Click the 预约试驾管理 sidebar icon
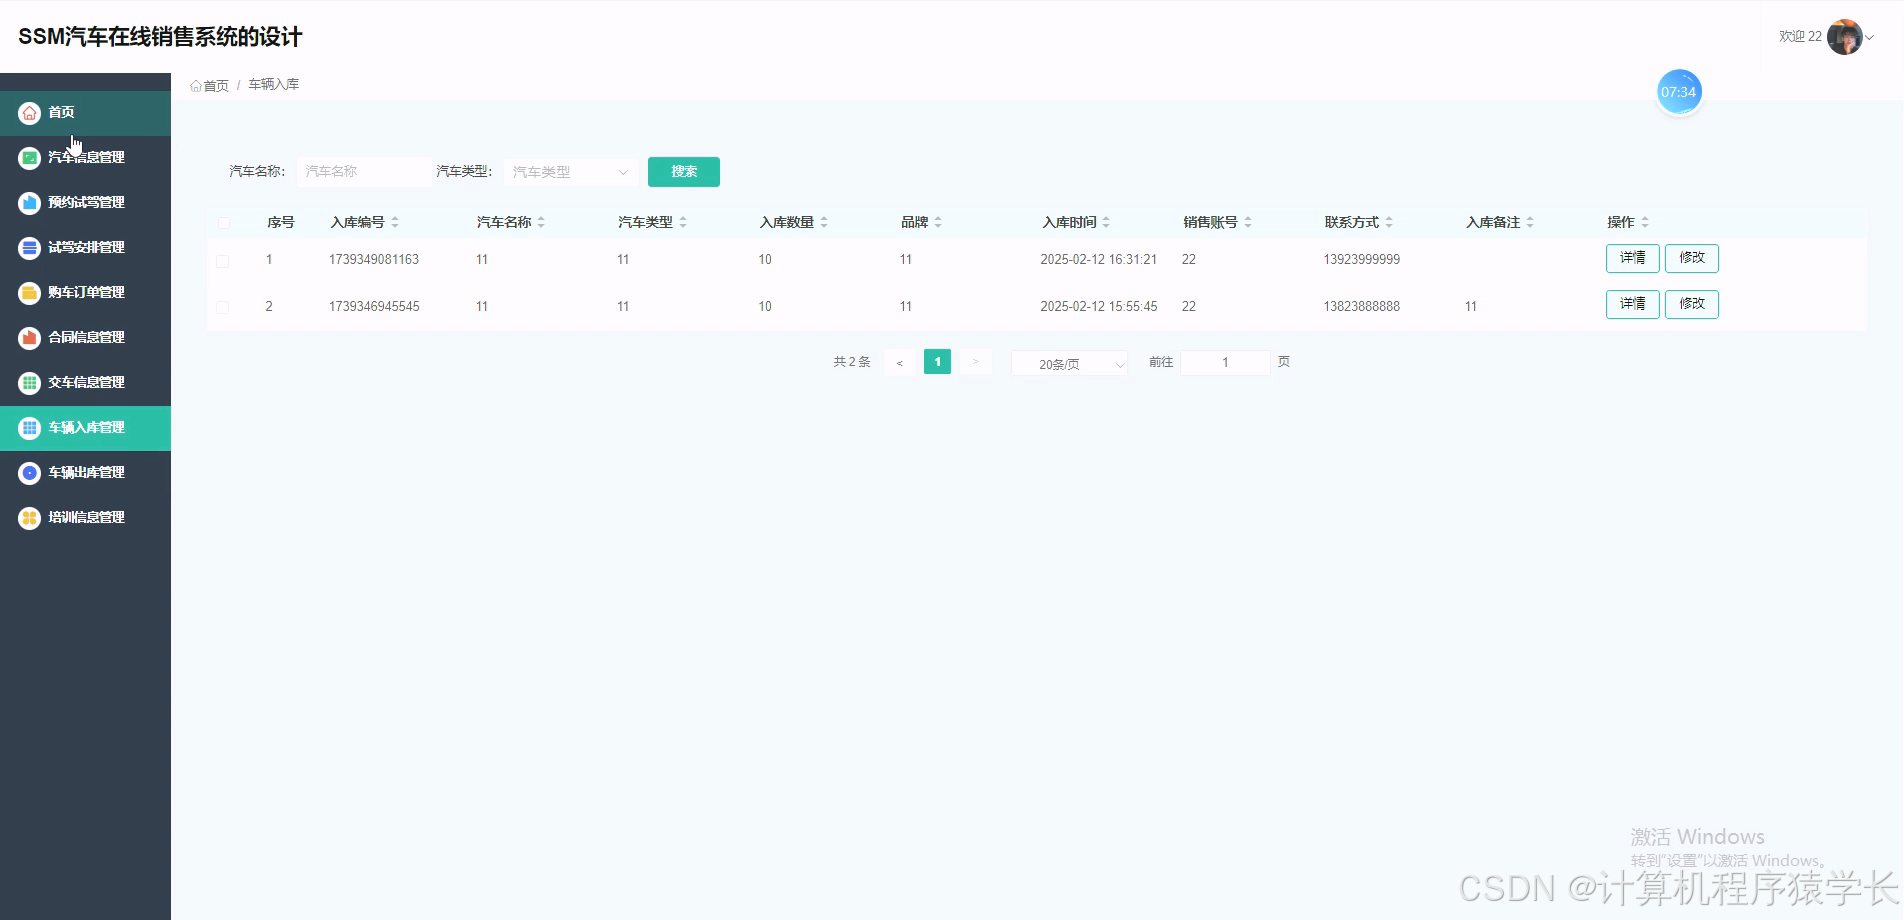 point(30,203)
